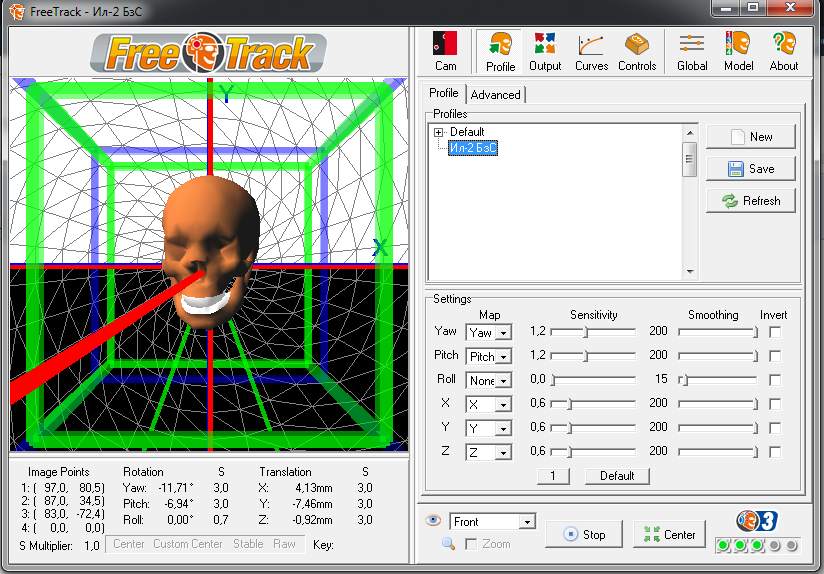Screen dimensions: 824x574
Task: Create a New profile
Action: 750,137
